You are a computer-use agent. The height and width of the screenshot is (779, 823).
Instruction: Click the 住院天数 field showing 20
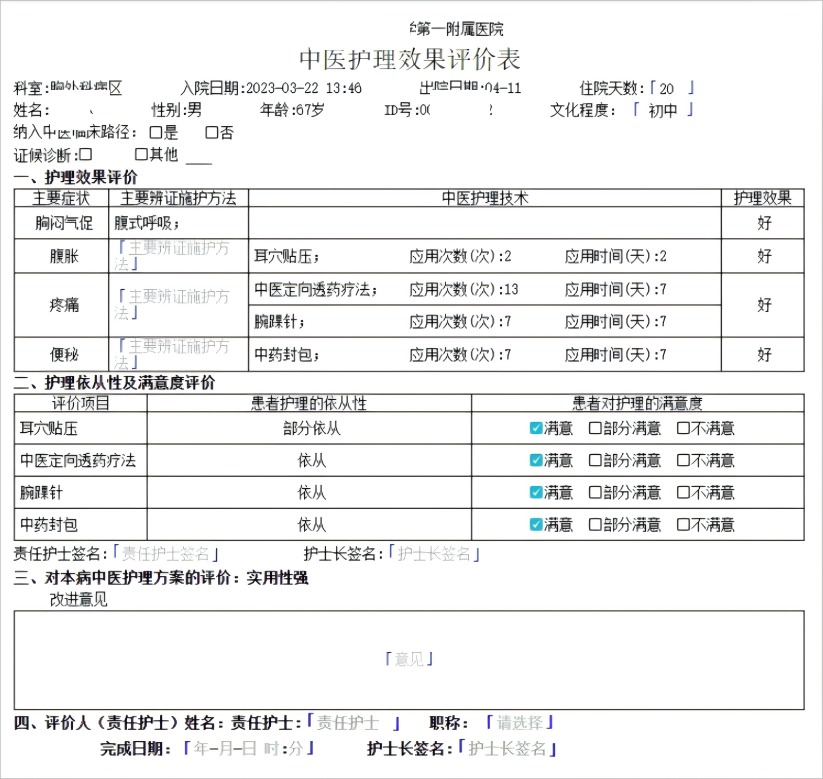pyautogui.click(x=669, y=88)
